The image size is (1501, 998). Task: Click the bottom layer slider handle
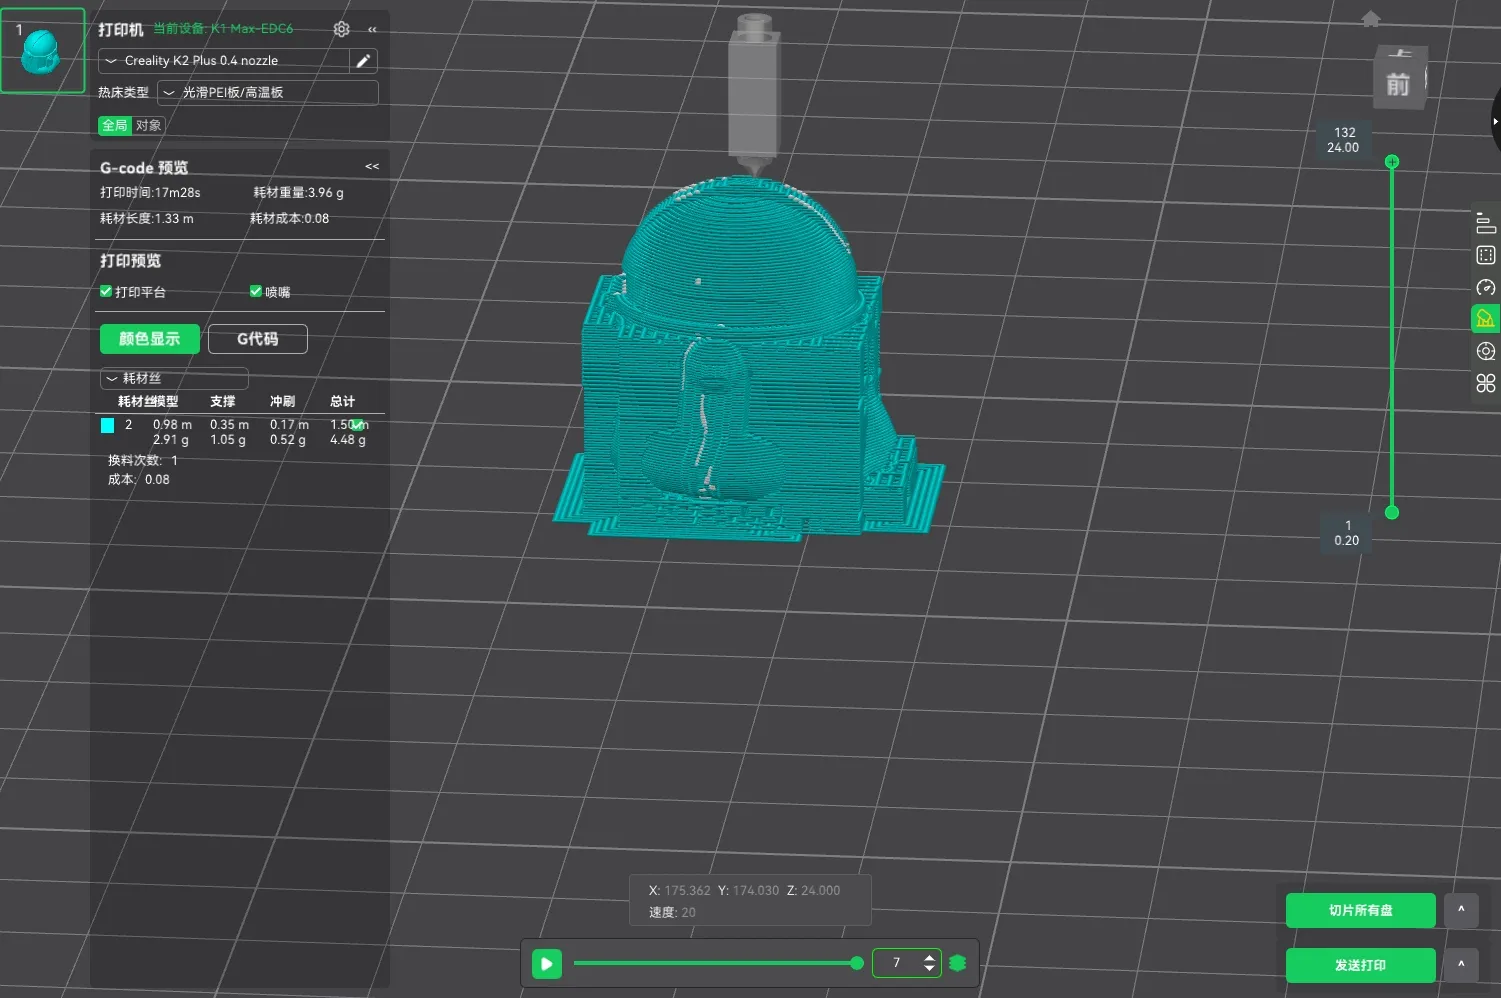tap(1392, 513)
